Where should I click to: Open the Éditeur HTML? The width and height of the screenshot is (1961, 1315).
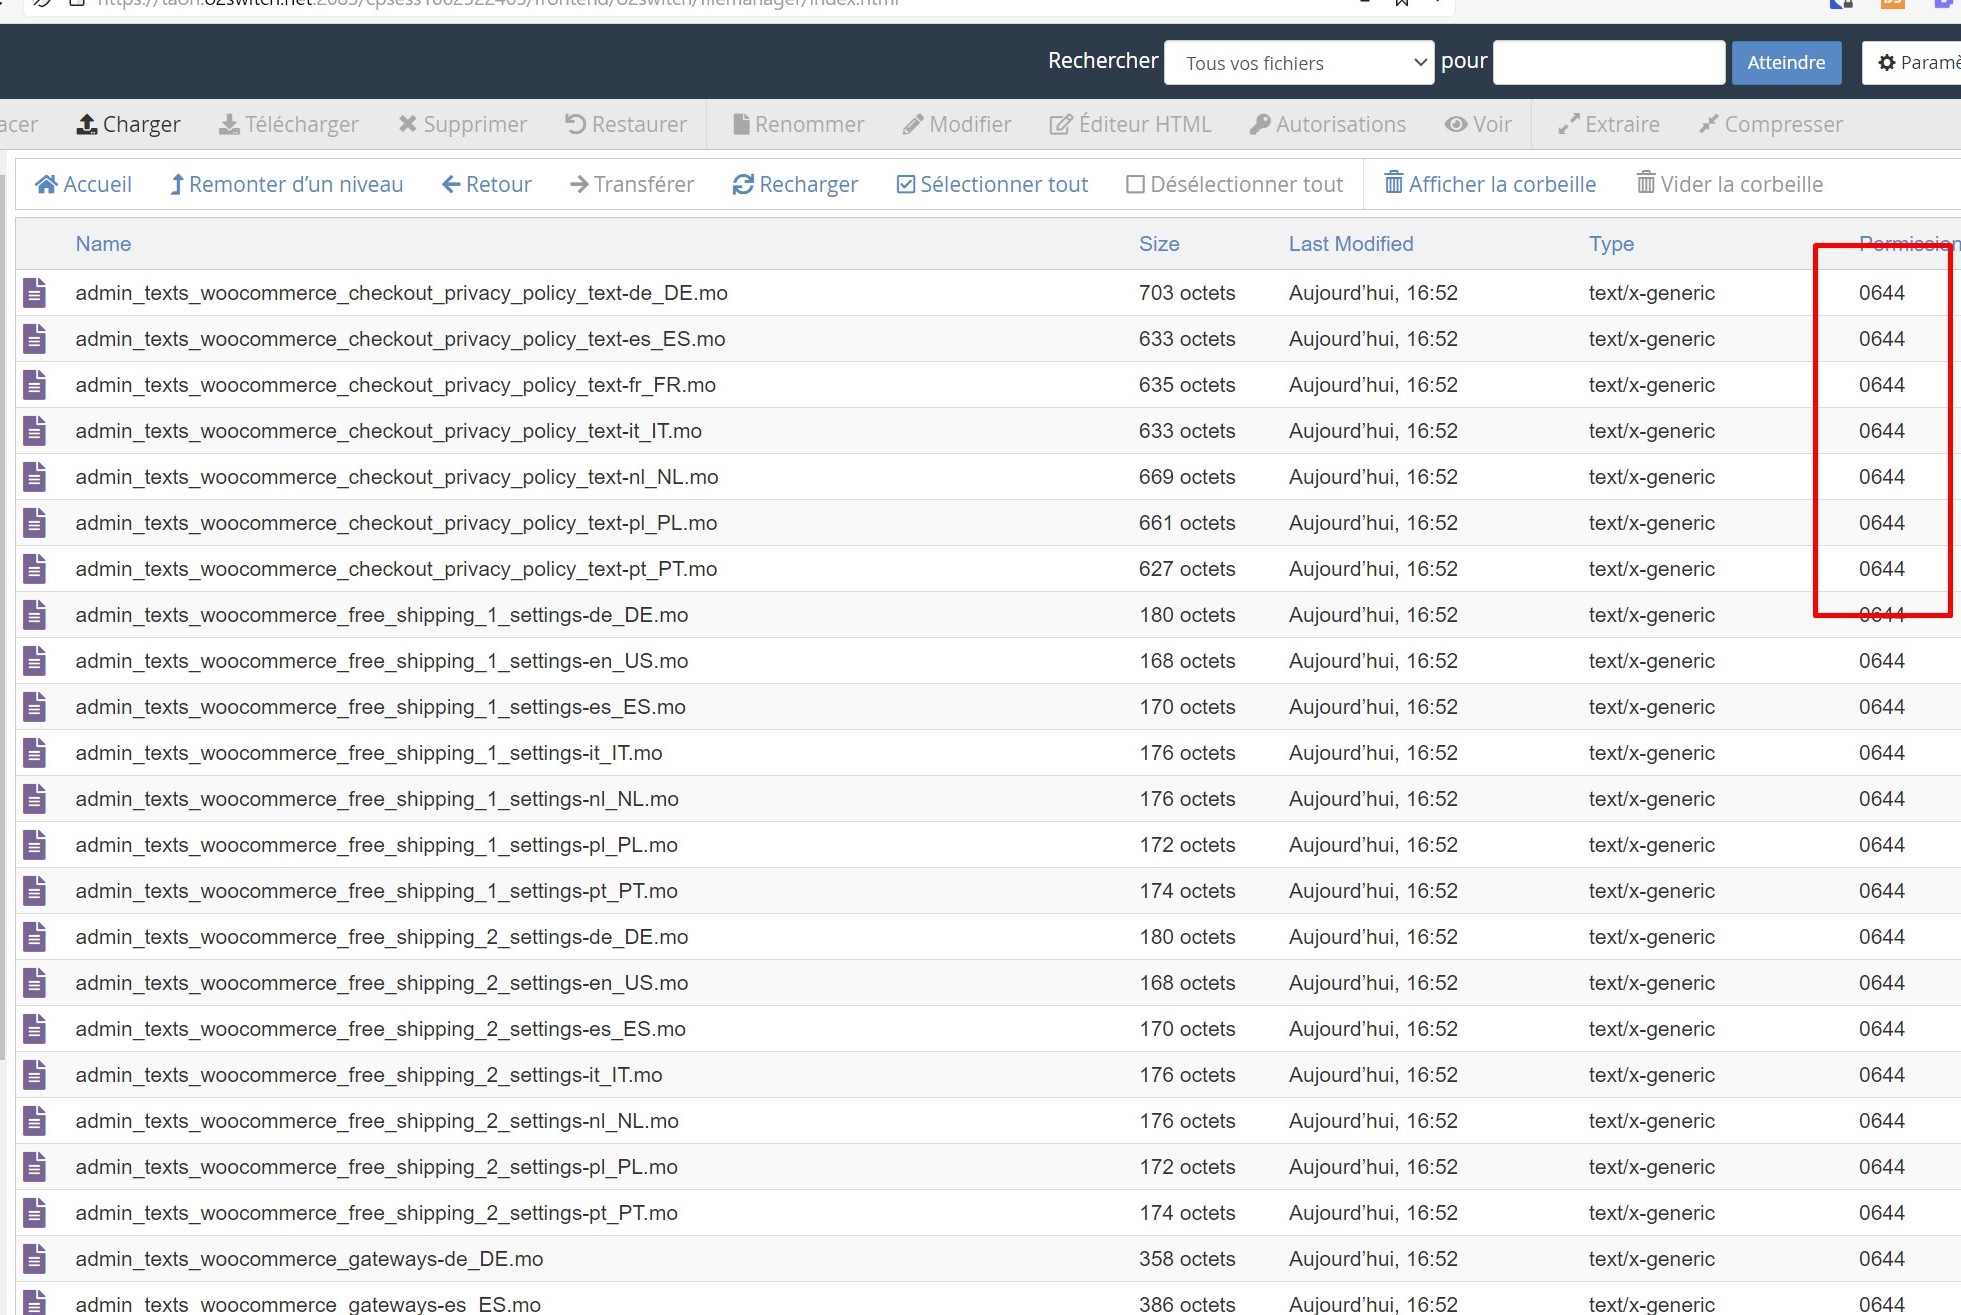point(1130,124)
